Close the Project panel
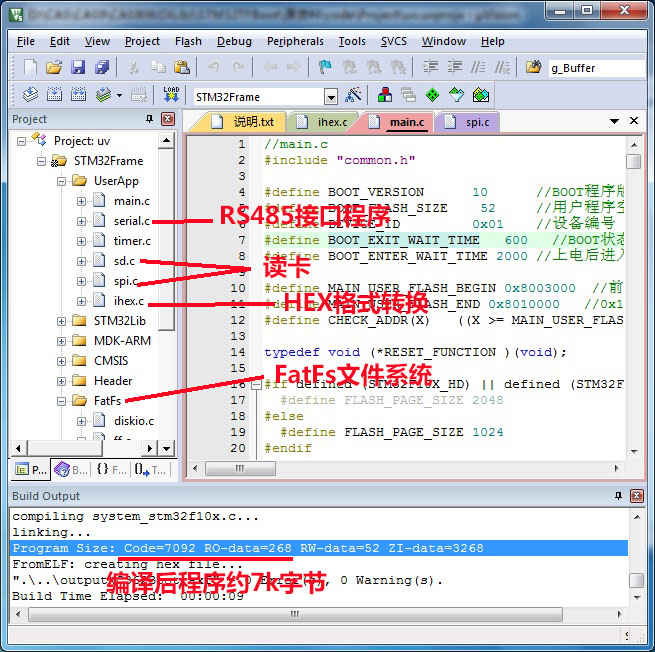Viewport: 655px width, 652px height. point(168,119)
